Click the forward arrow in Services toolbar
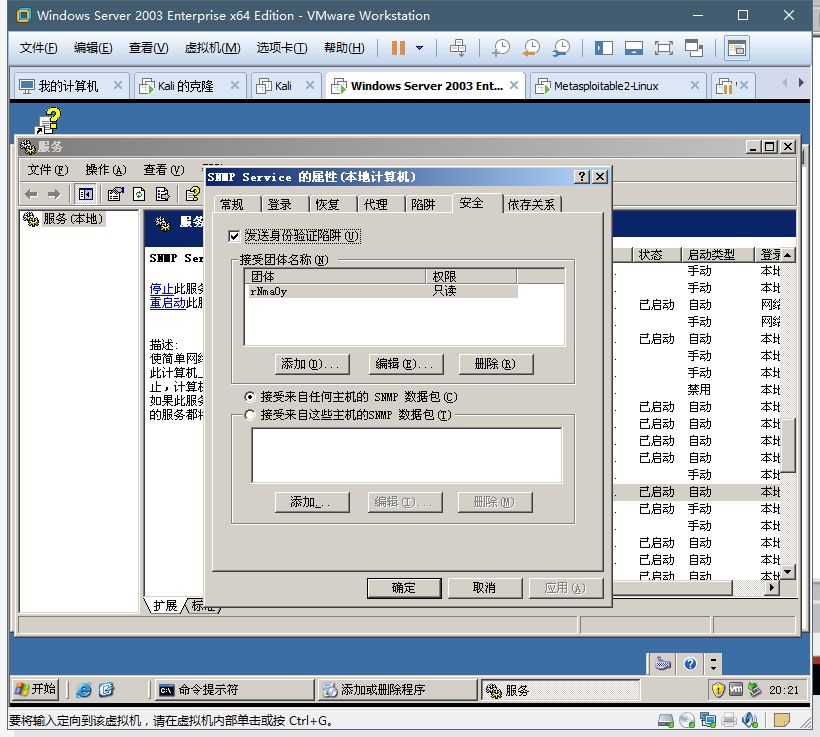Viewport: 820px width, 737px height. 54,195
